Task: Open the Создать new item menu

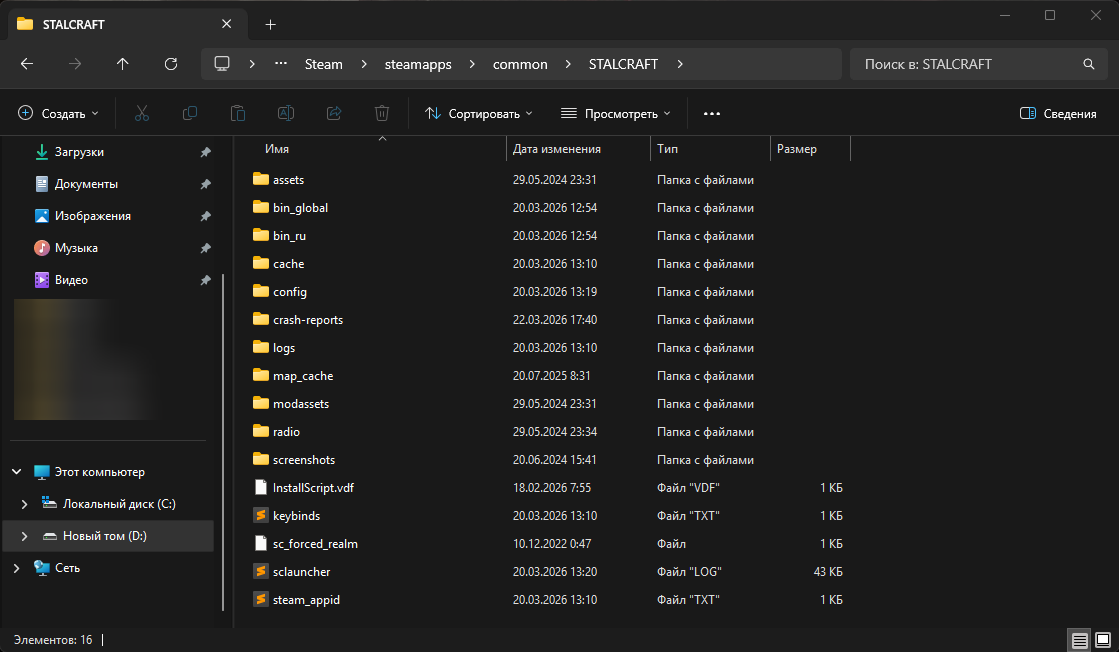Action: [x=59, y=114]
